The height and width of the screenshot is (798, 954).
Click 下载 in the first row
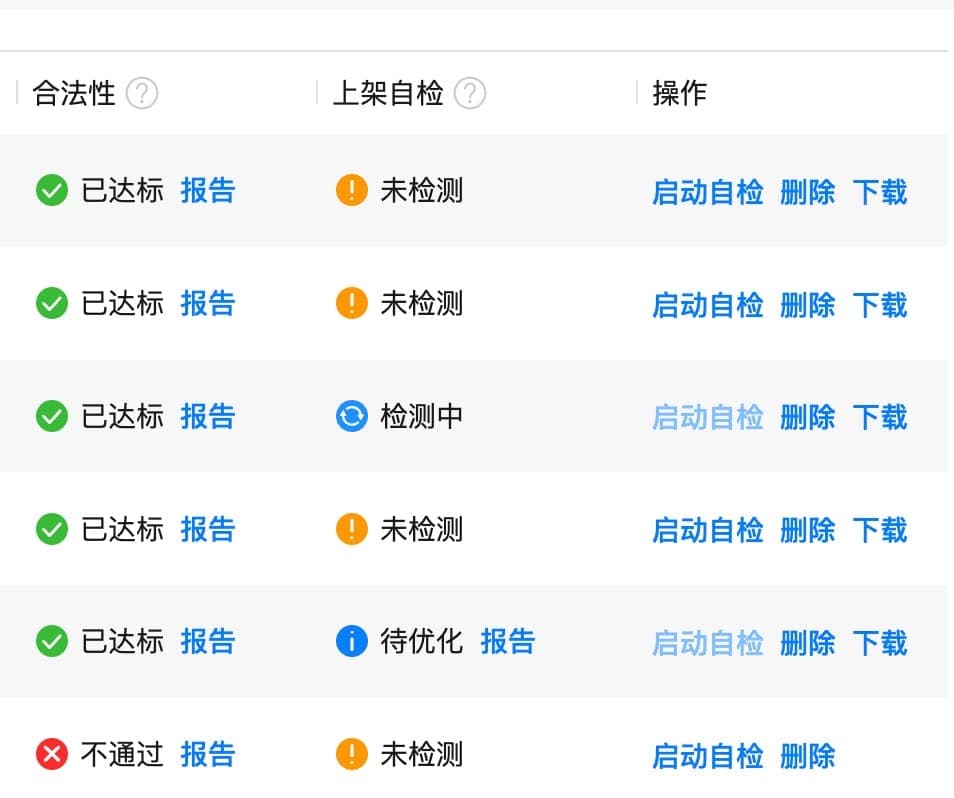click(880, 192)
